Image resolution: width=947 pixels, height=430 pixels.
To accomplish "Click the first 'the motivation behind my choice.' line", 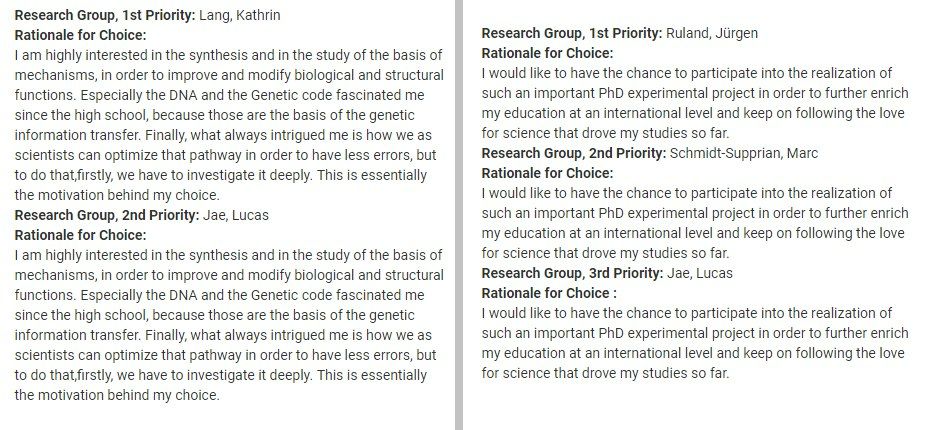I will pyautogui.click(x=117, y=195).
